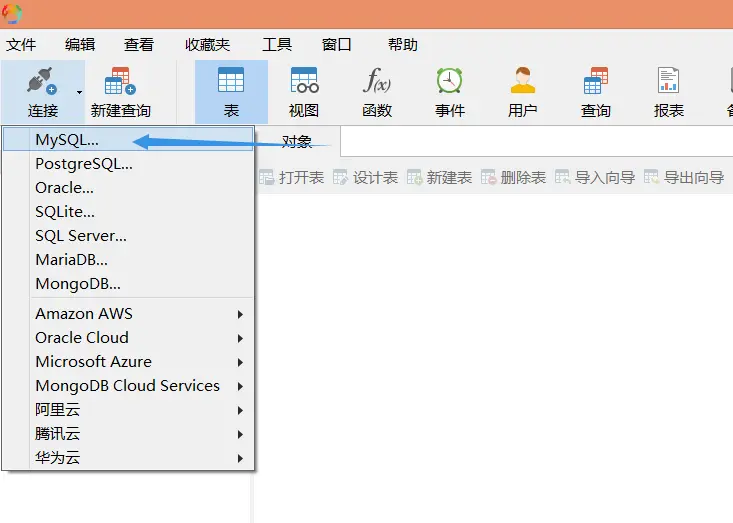
Task: Click the 事件 label text
Action: pos(450,111)
